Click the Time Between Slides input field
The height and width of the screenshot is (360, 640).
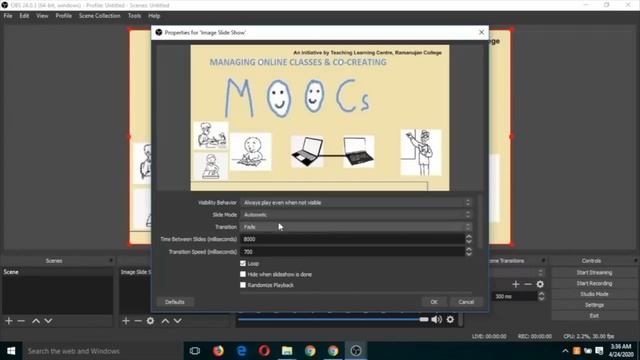pyautogui.click(x=353, y=239)
